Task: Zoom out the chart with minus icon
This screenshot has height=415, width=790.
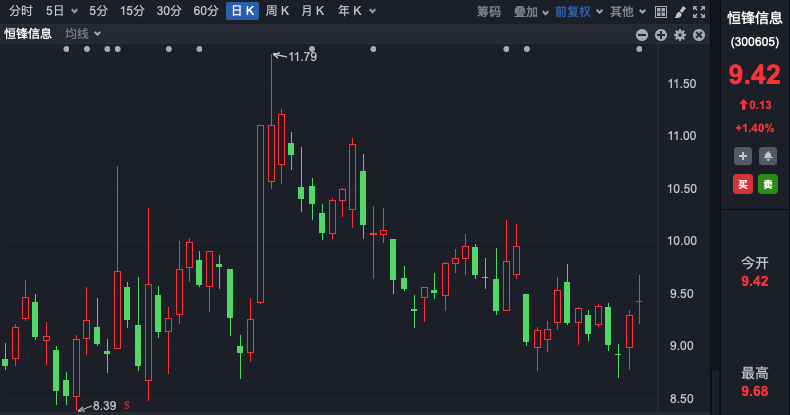Action: [642, 35]
